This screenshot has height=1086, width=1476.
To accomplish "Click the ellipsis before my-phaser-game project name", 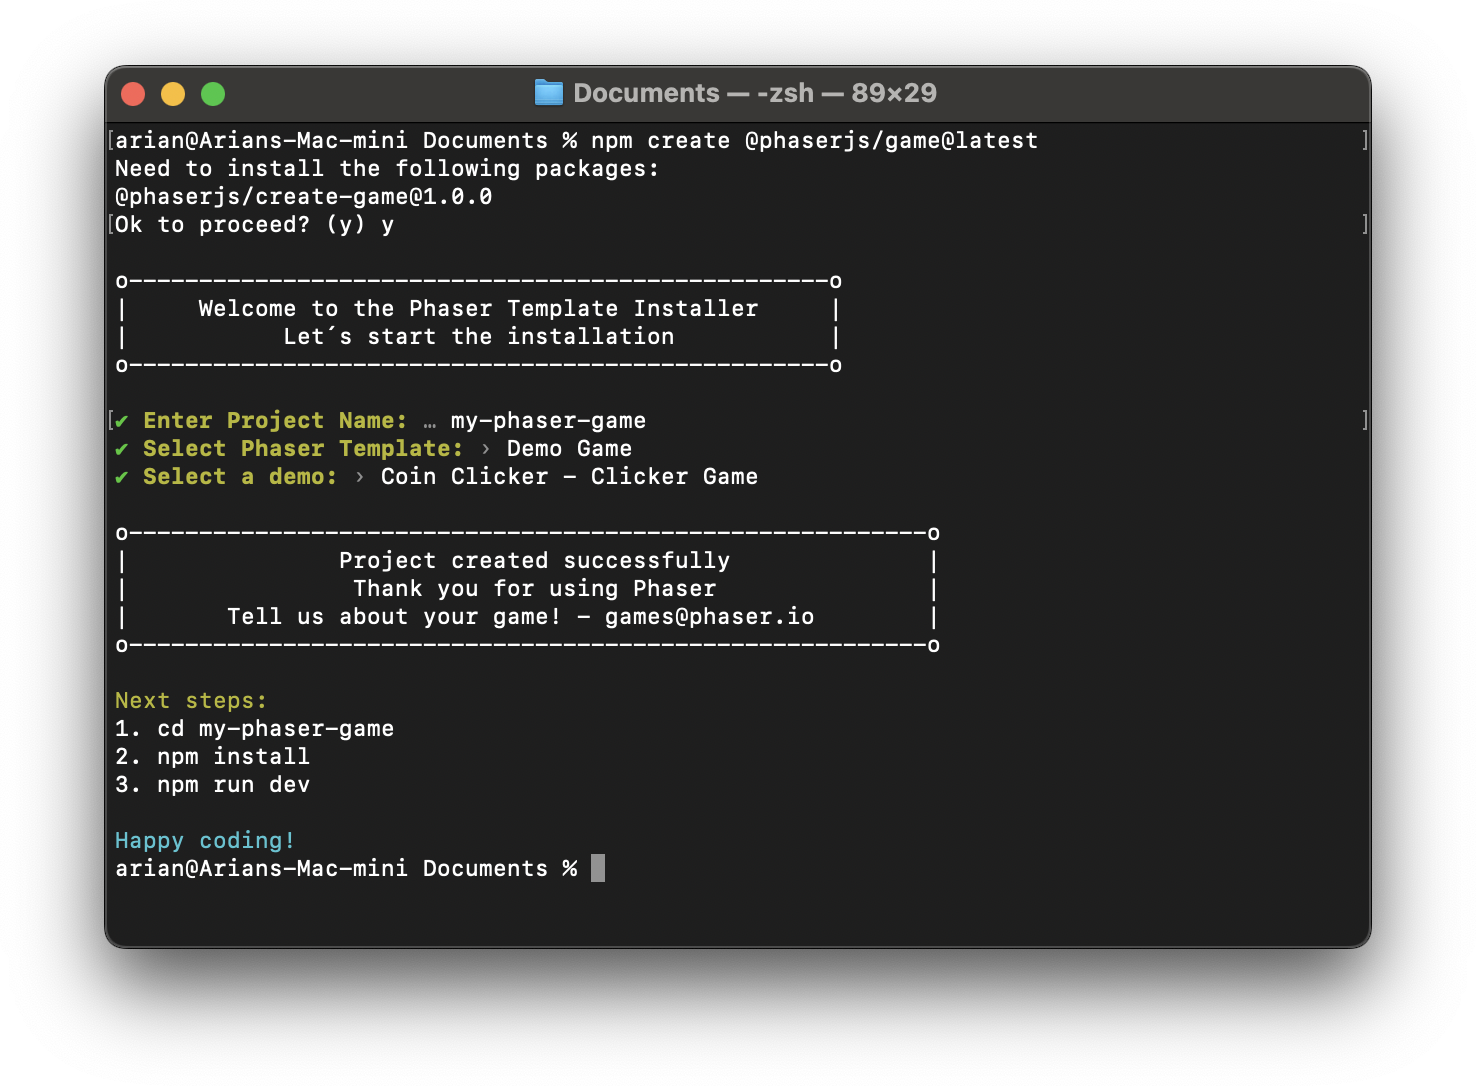I will [x=430, y=423].
